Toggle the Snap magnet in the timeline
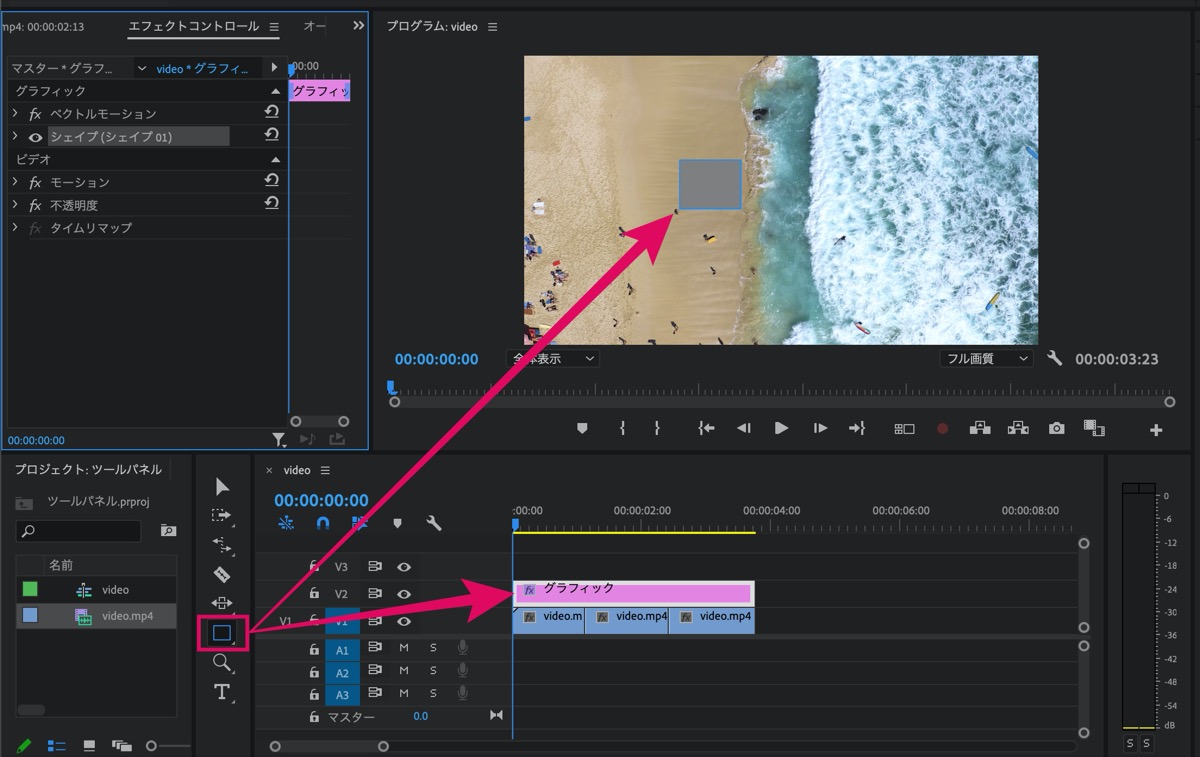The image size is (1200, 757). [324, 522]
